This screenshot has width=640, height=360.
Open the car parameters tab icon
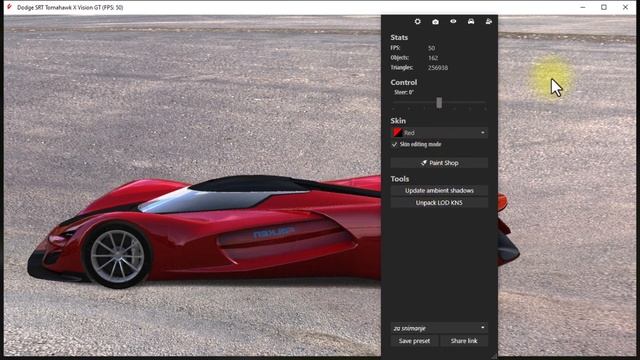pyautogui.click(x=471, y=21)
